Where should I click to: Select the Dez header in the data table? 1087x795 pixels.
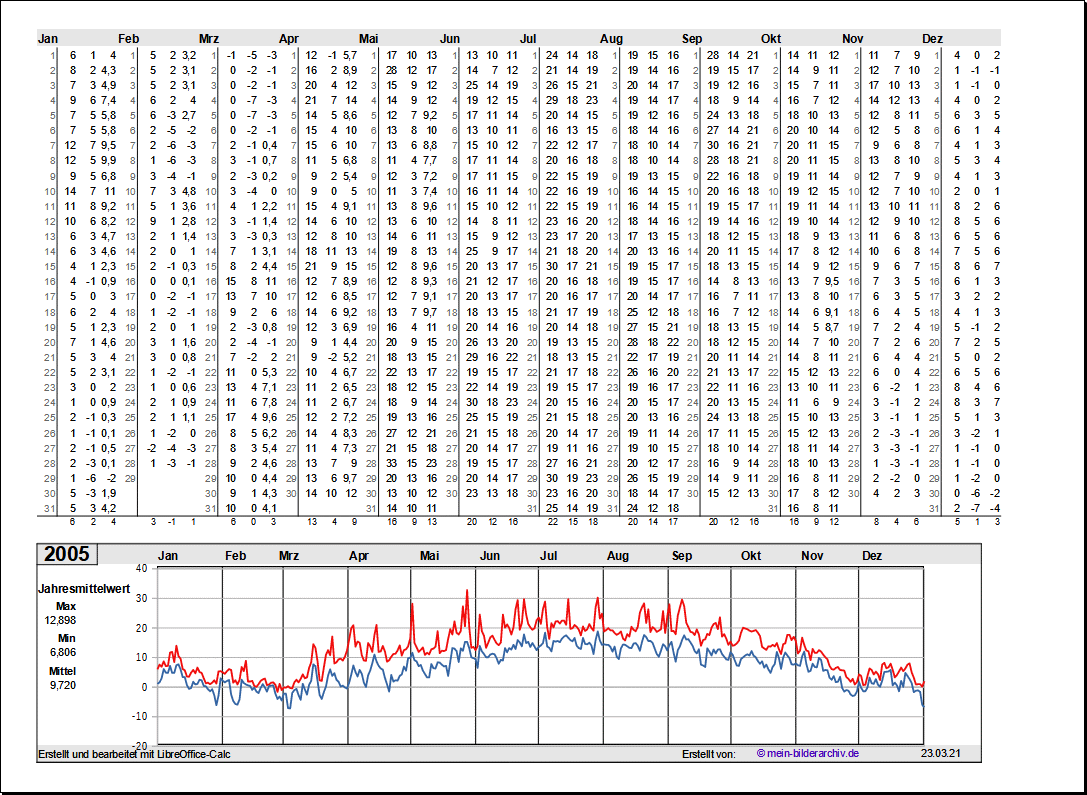pyautogui.click(x=932, y=39)
